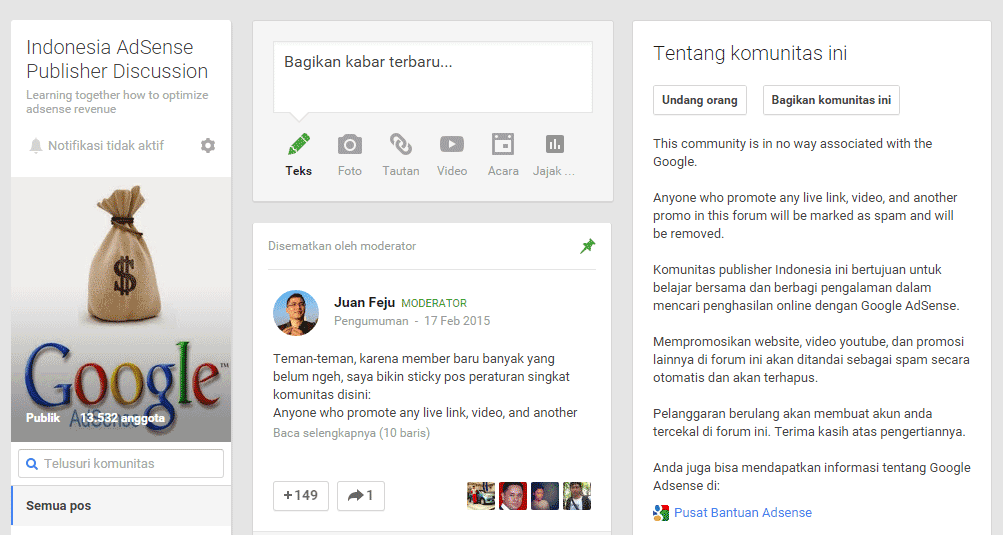The image size is (1003, 535).
Task: Open Juan Feju's profile name link
Action: click(365, 302)
